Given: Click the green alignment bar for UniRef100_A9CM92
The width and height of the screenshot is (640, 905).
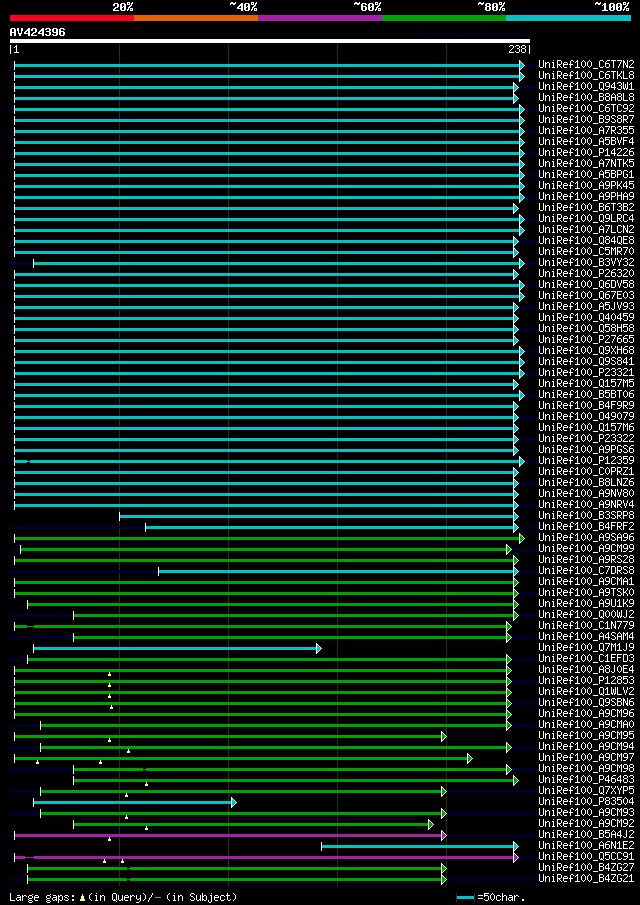Looking at the screenshot, I should pyautogui.click(x=253, y=824).
